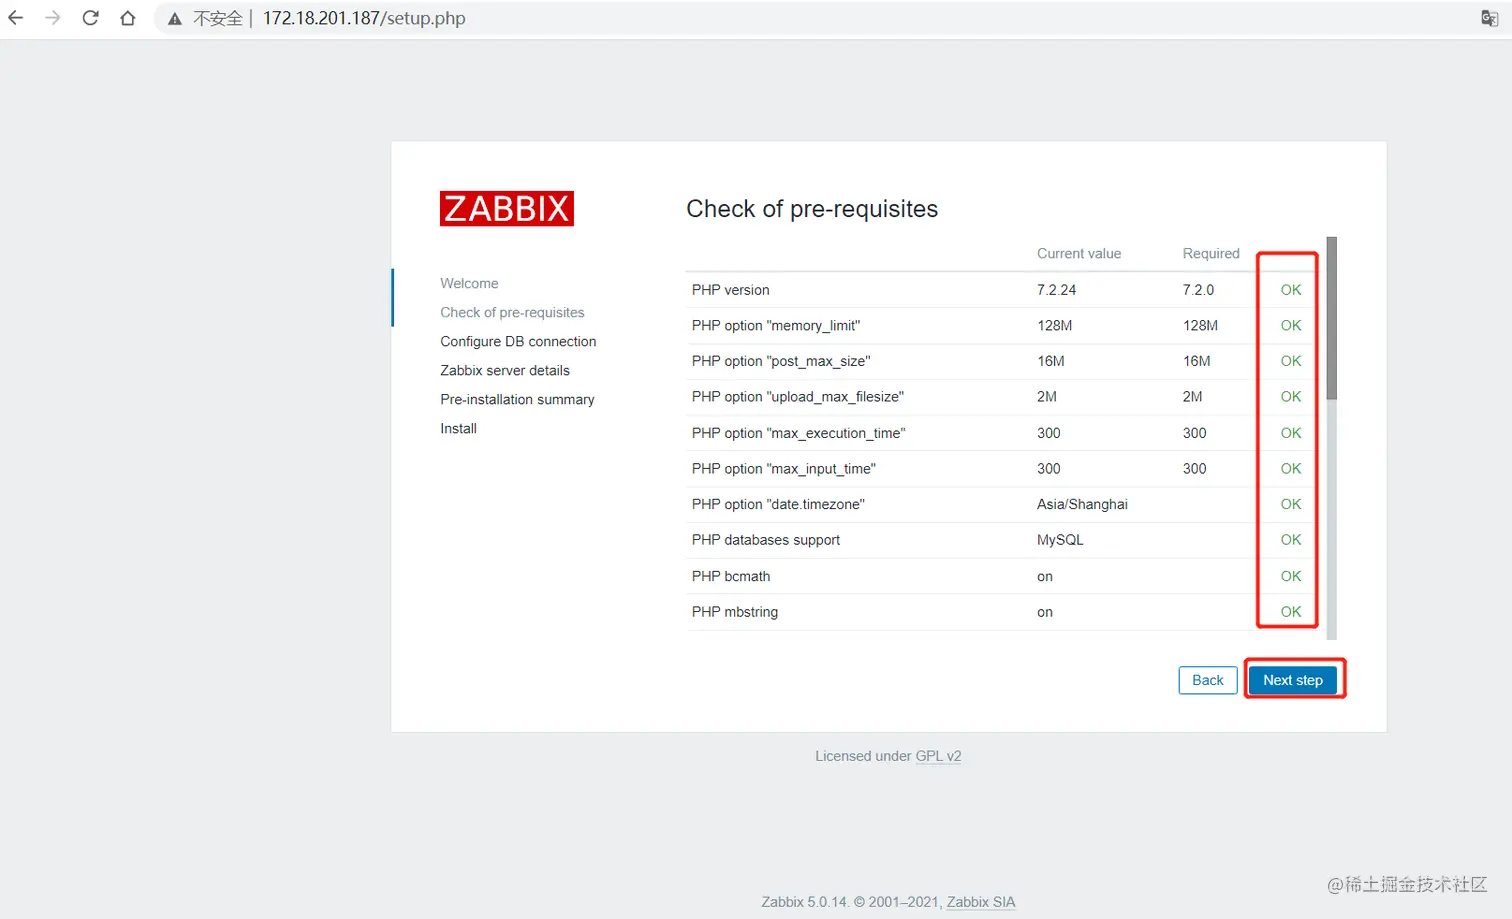Click the OK status of date.timezone row
Image resolution: width=1512 pixels, height=919 pixels.
point(1291,504)
